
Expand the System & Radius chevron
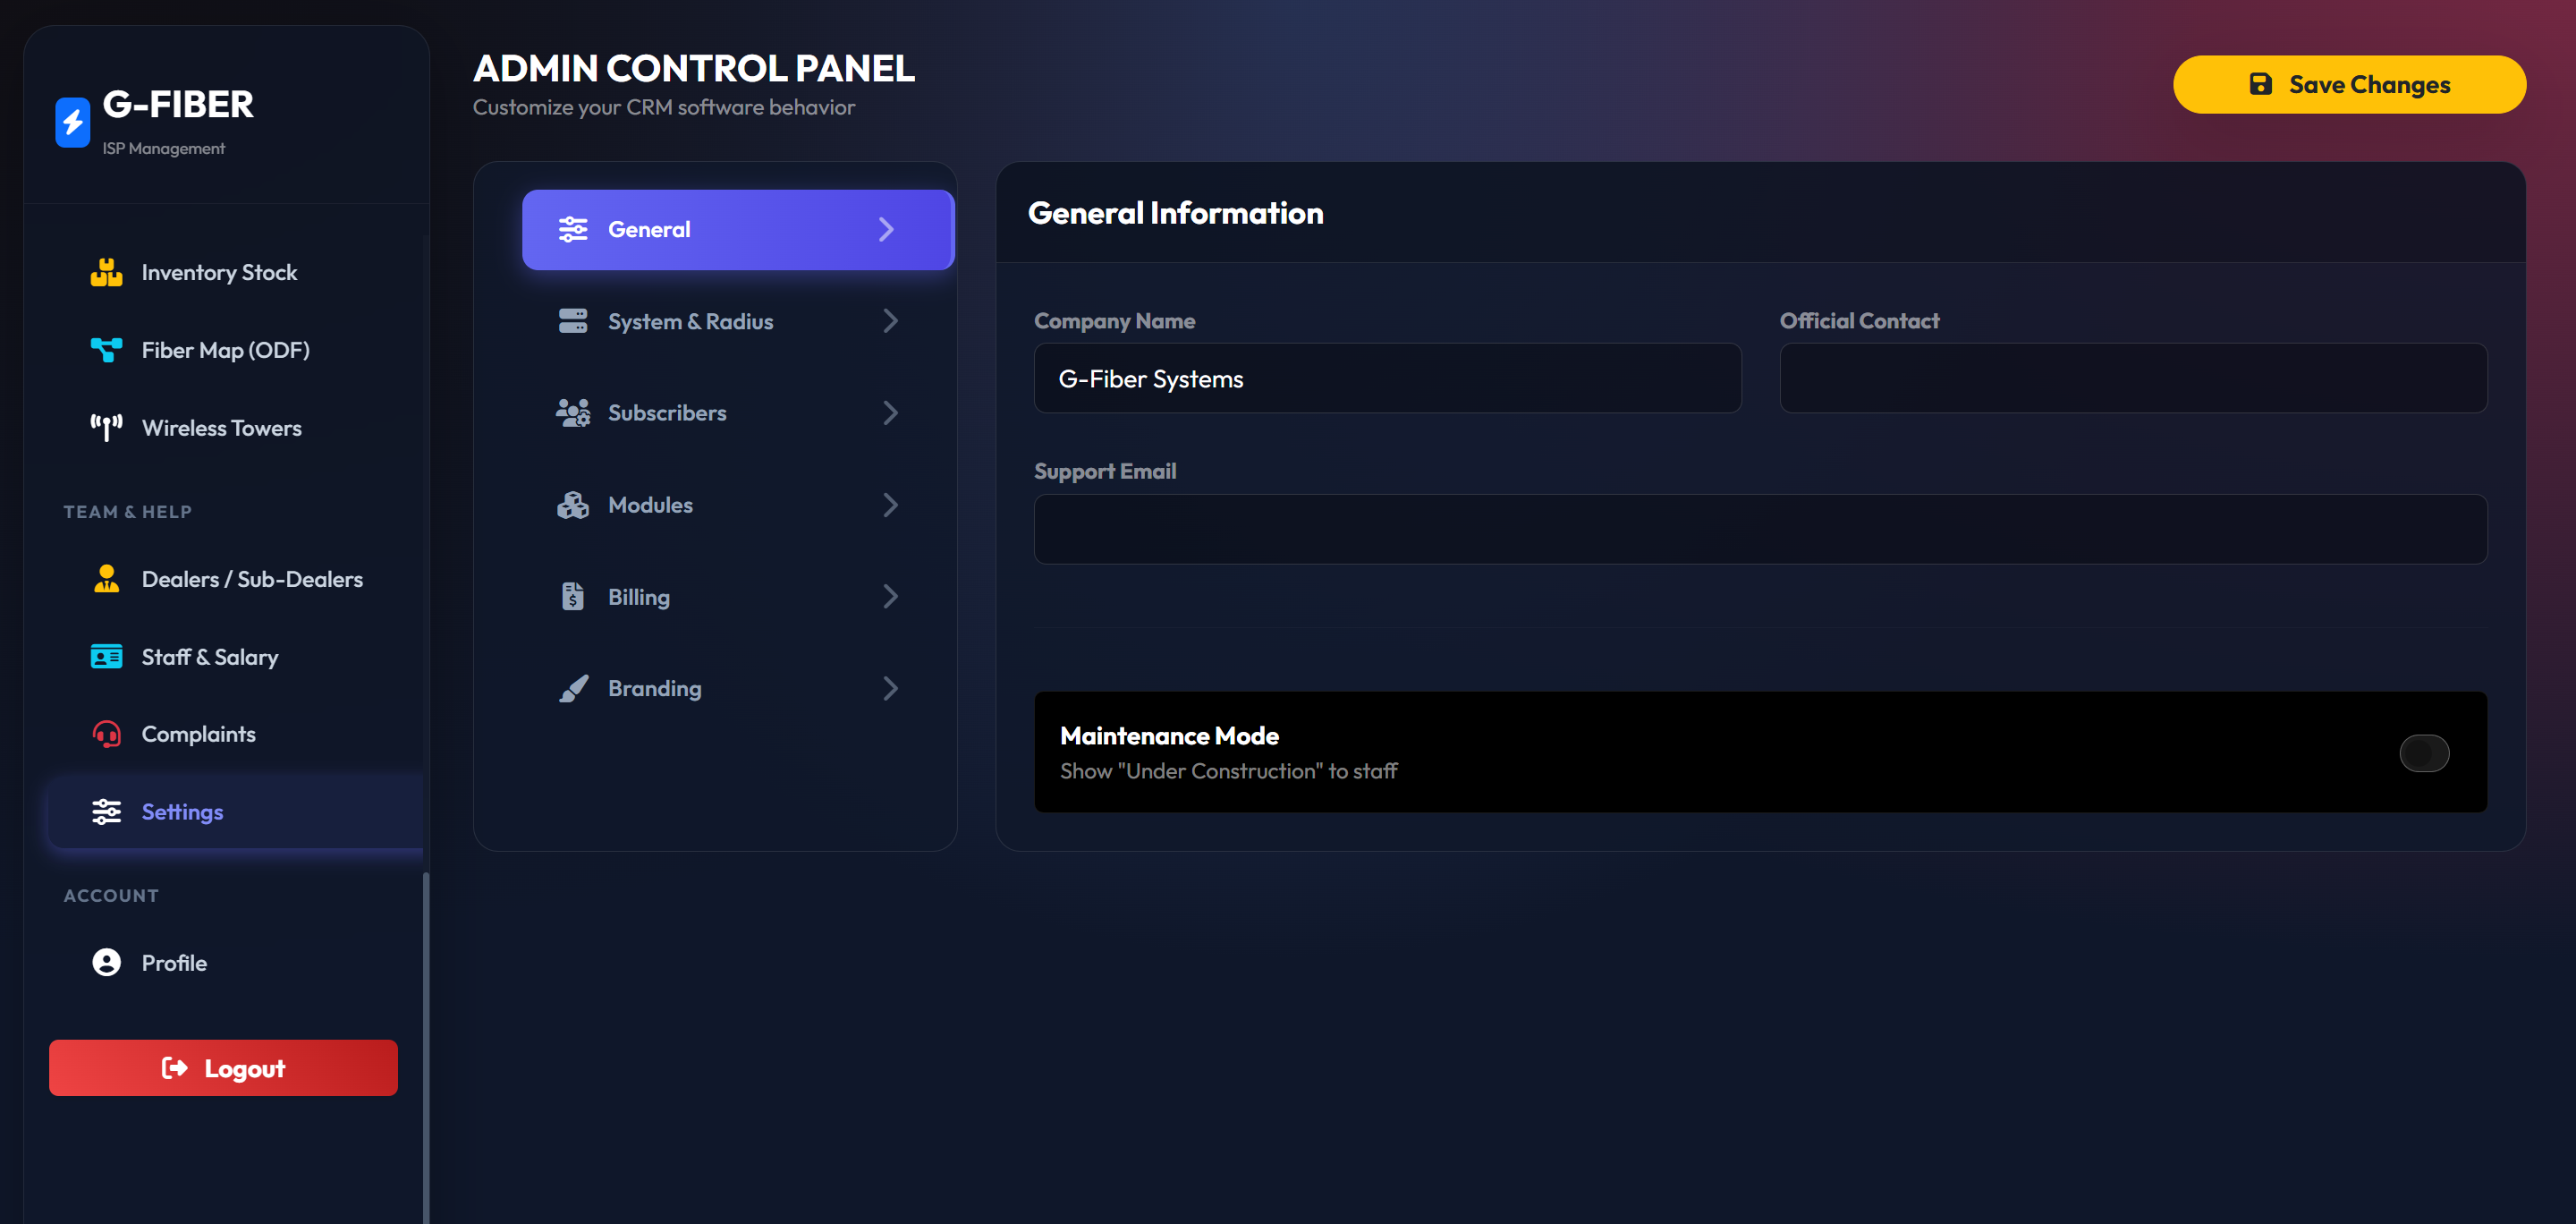(x=890, y=321)
